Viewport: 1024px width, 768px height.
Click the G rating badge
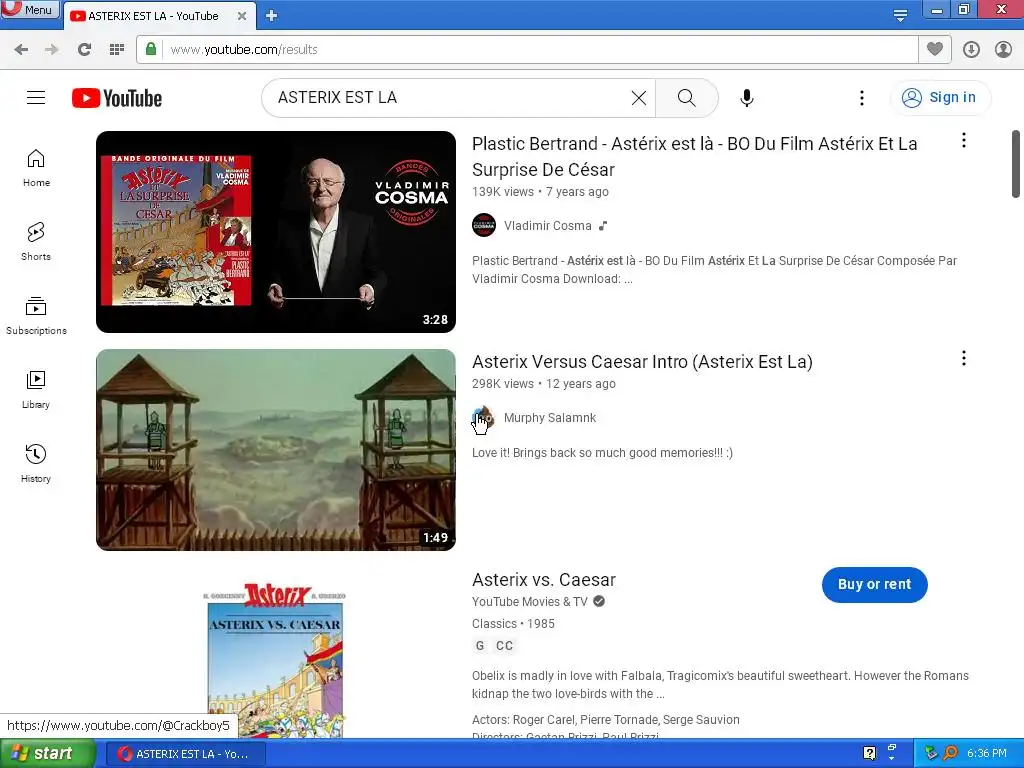point(480,646)
